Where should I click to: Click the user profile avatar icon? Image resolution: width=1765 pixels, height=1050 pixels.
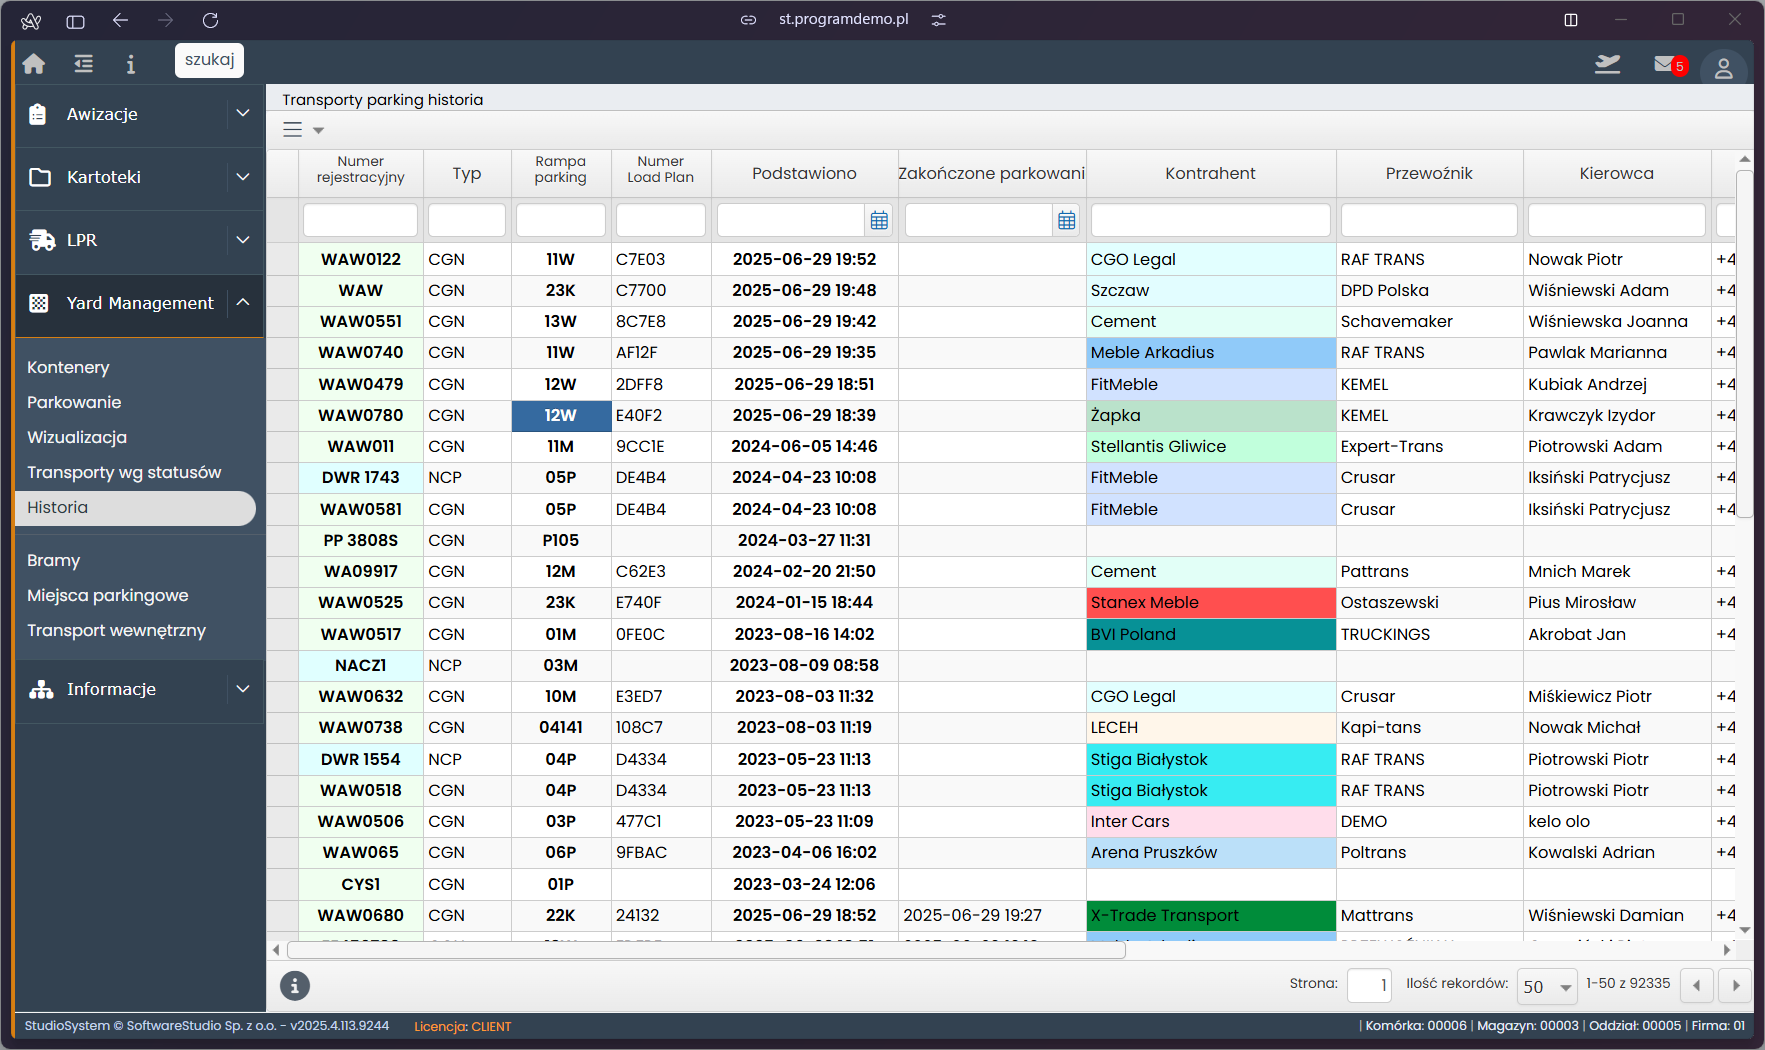1723,68
